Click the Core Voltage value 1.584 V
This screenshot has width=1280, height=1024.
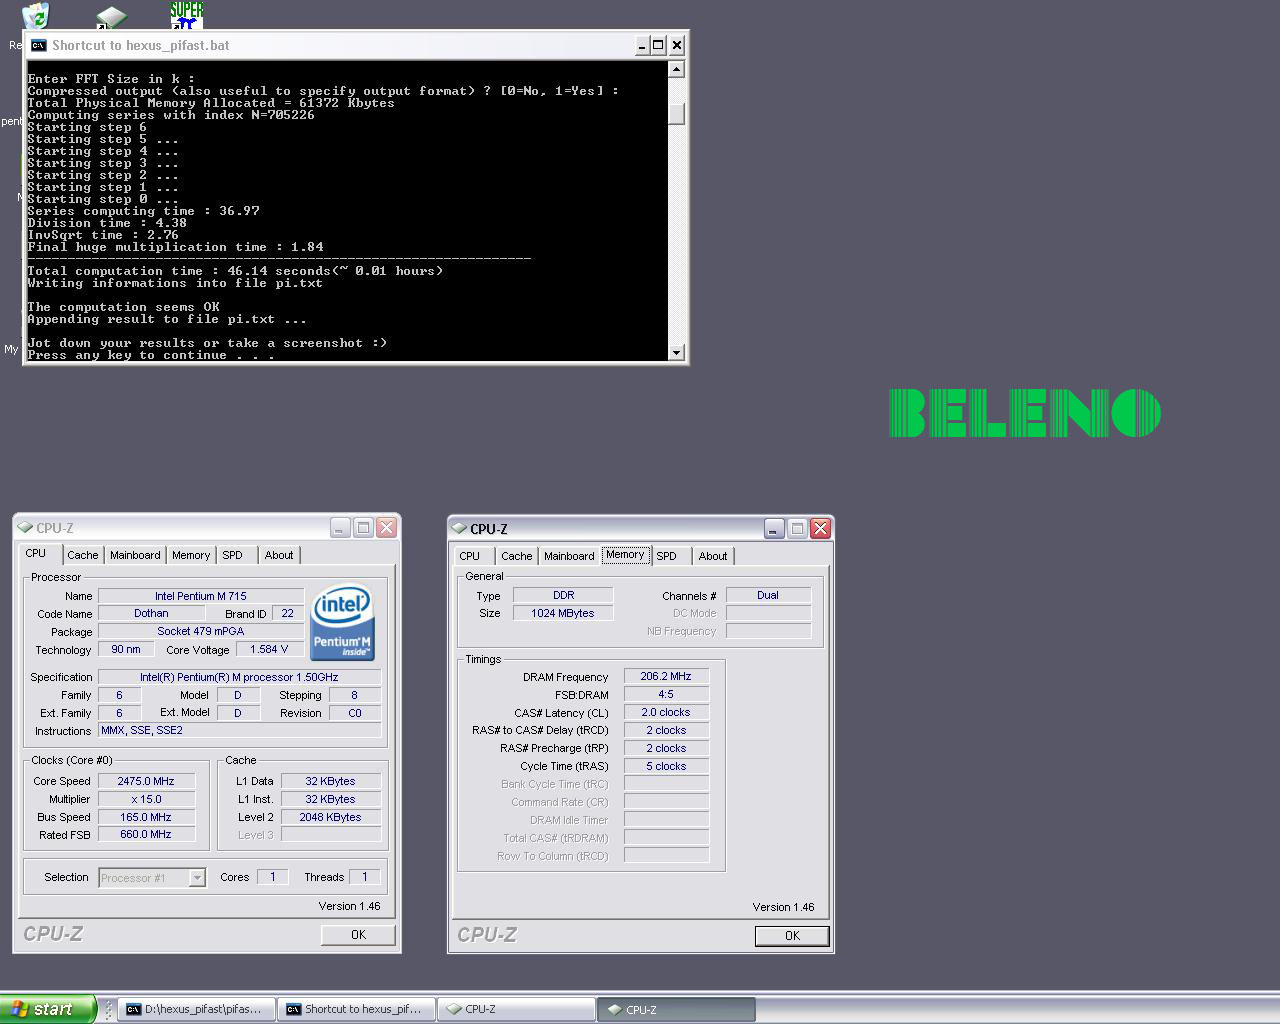(x=269, y=649)
